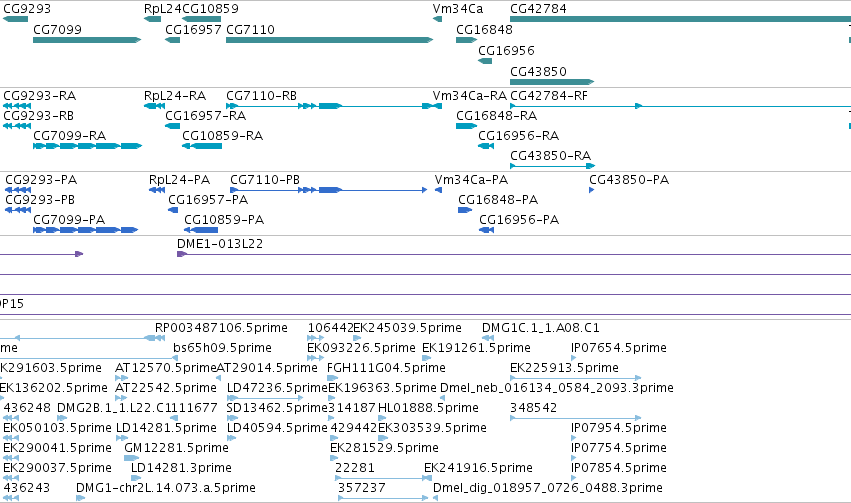Viewport: 851px width, 503px height.
Task: Open transcript CG9293-RA label
Action: (x=40, y=96)
